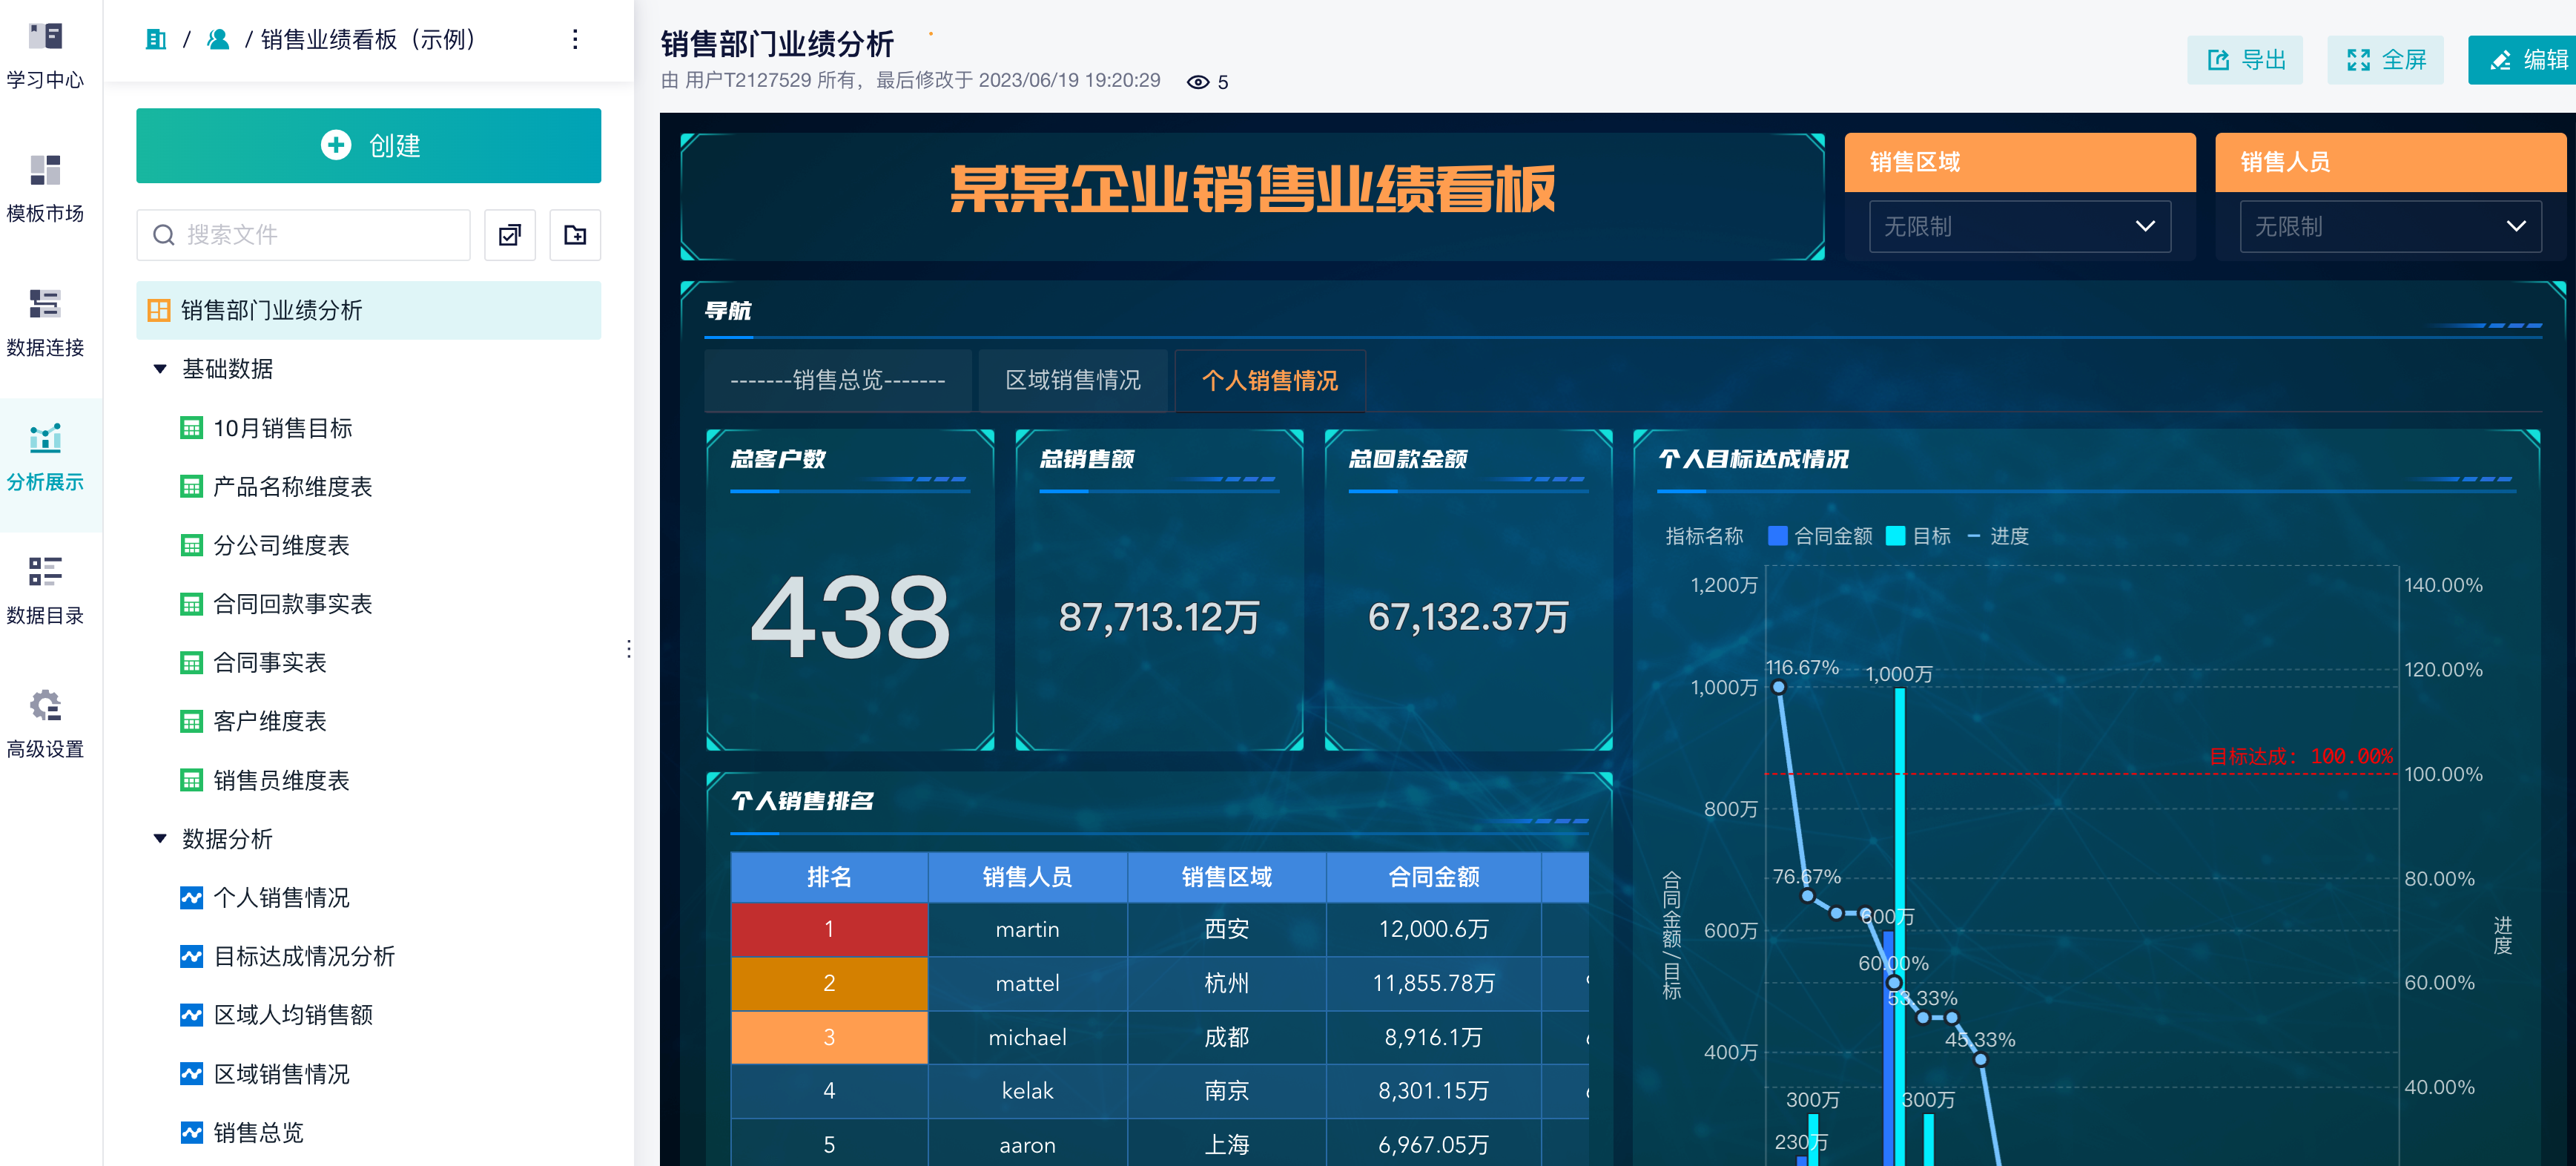Select the 销售总览 navigation tab
Viewport: 2576px width, 1166px height.
click(837, 381)
